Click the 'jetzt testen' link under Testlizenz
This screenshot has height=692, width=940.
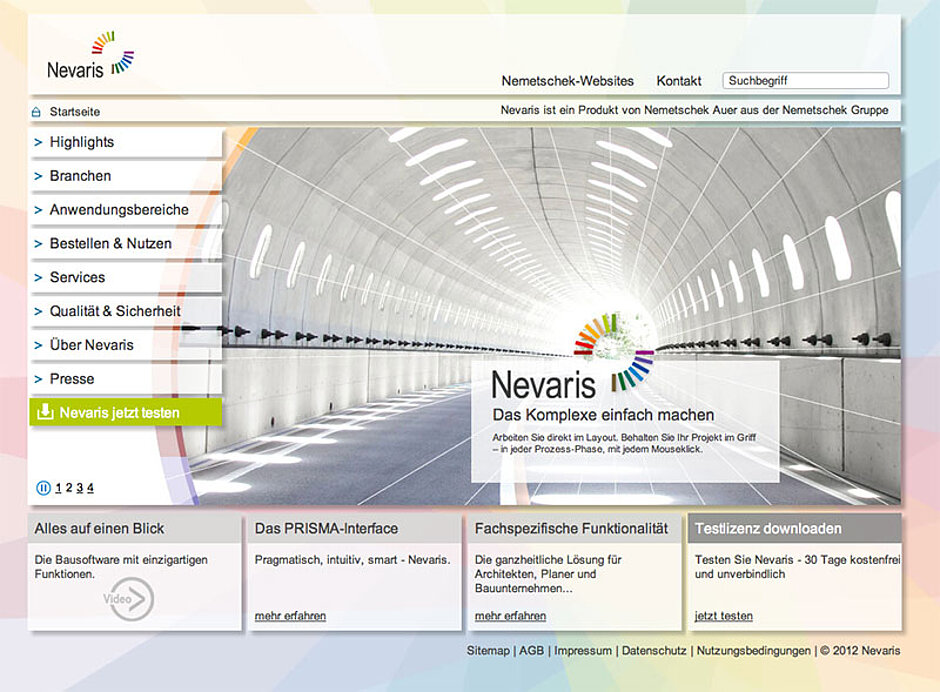pos(723,616)
